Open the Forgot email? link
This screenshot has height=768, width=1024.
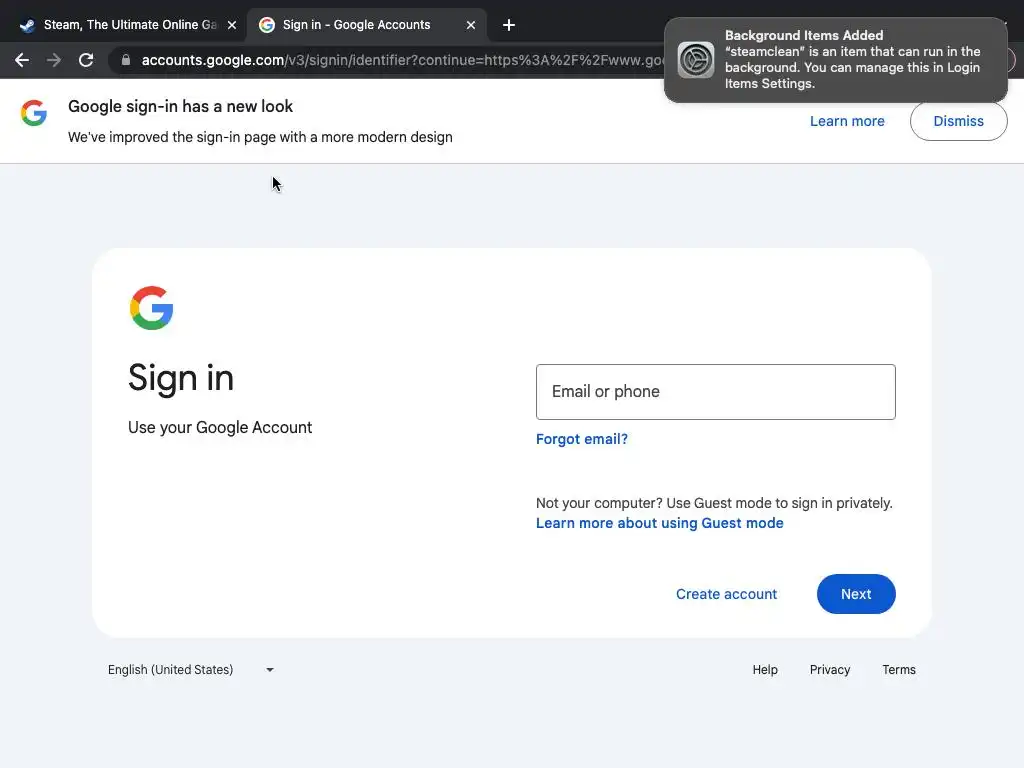(x=581, y=439)
